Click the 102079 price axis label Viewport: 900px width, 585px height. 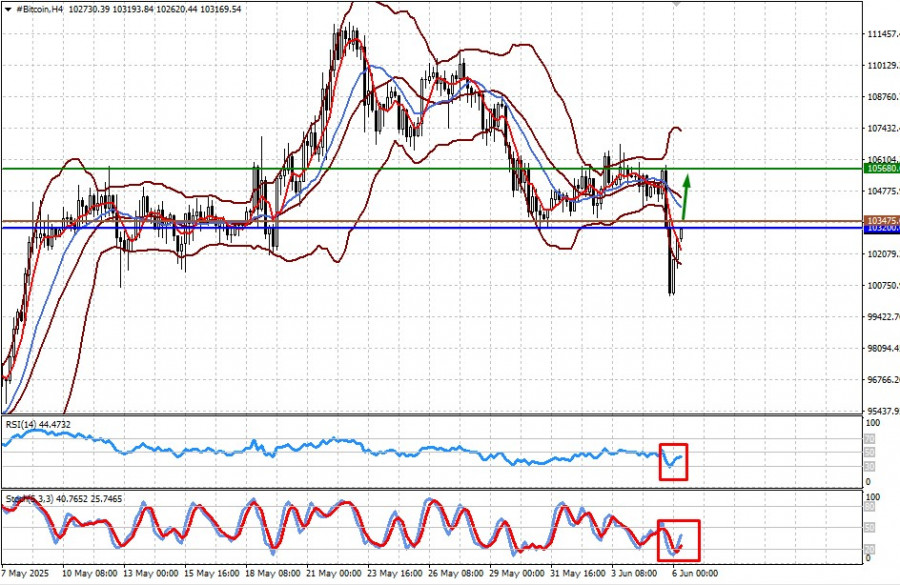883,254
